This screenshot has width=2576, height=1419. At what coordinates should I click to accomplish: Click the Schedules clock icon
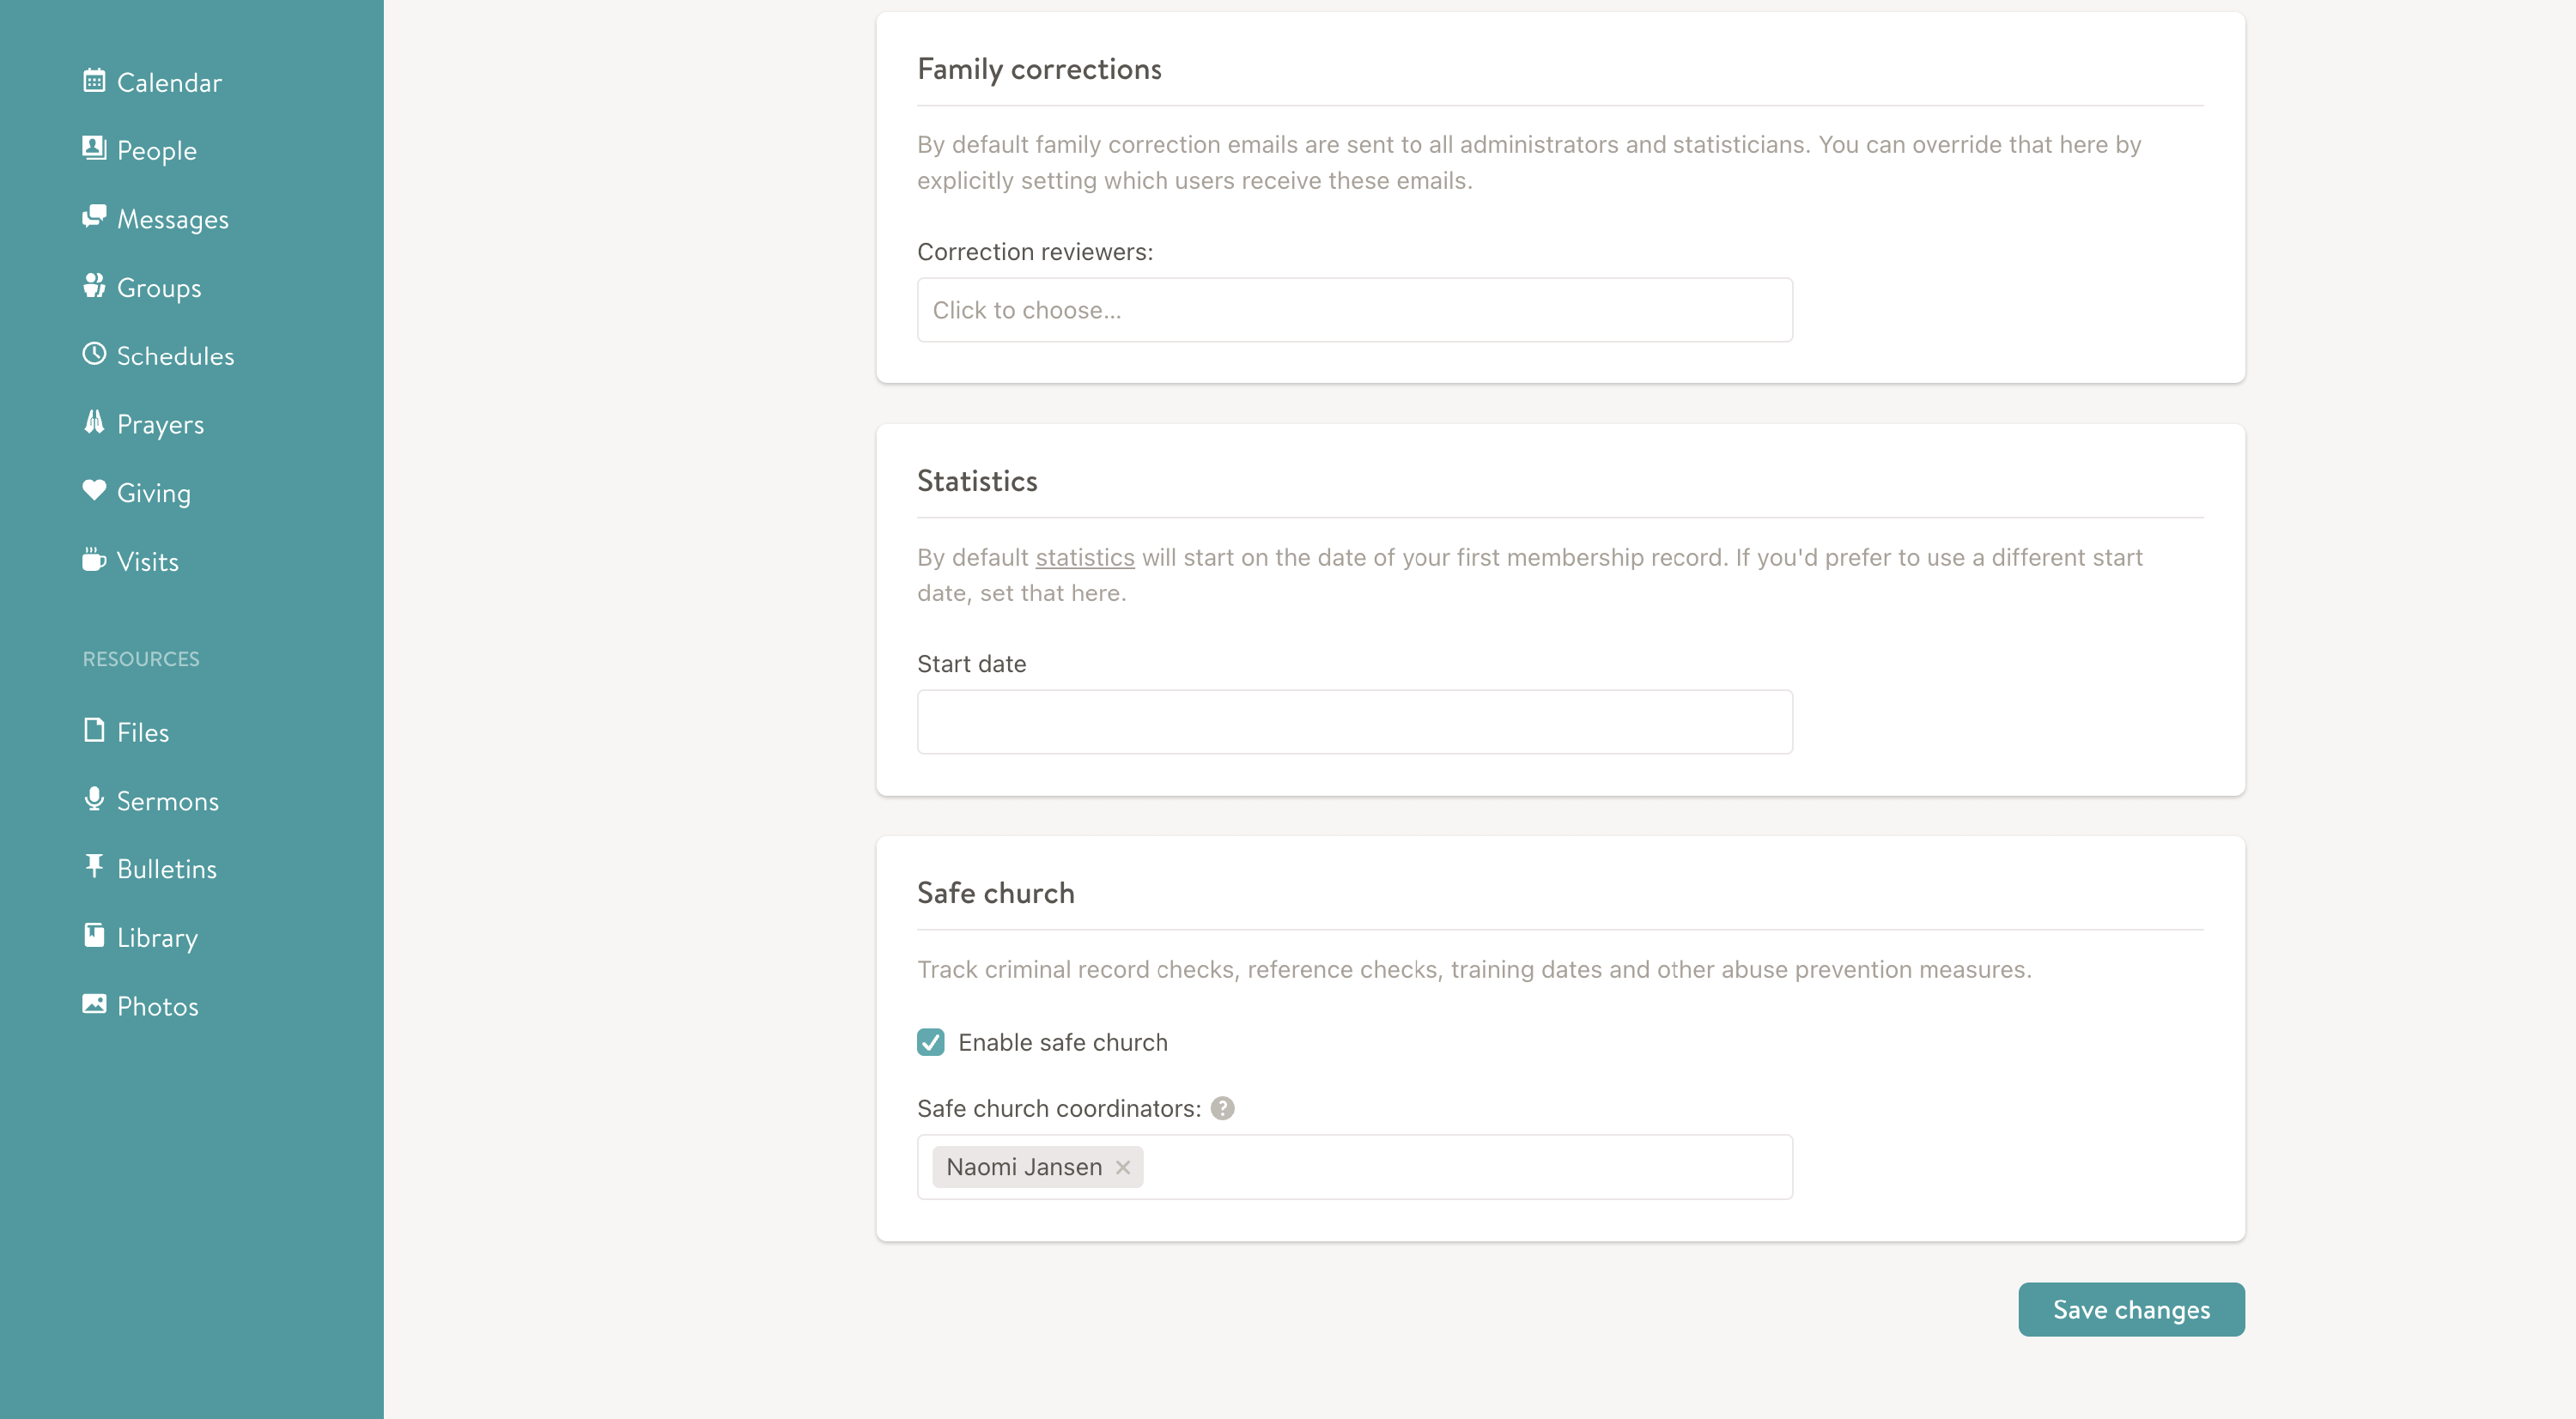94,354
